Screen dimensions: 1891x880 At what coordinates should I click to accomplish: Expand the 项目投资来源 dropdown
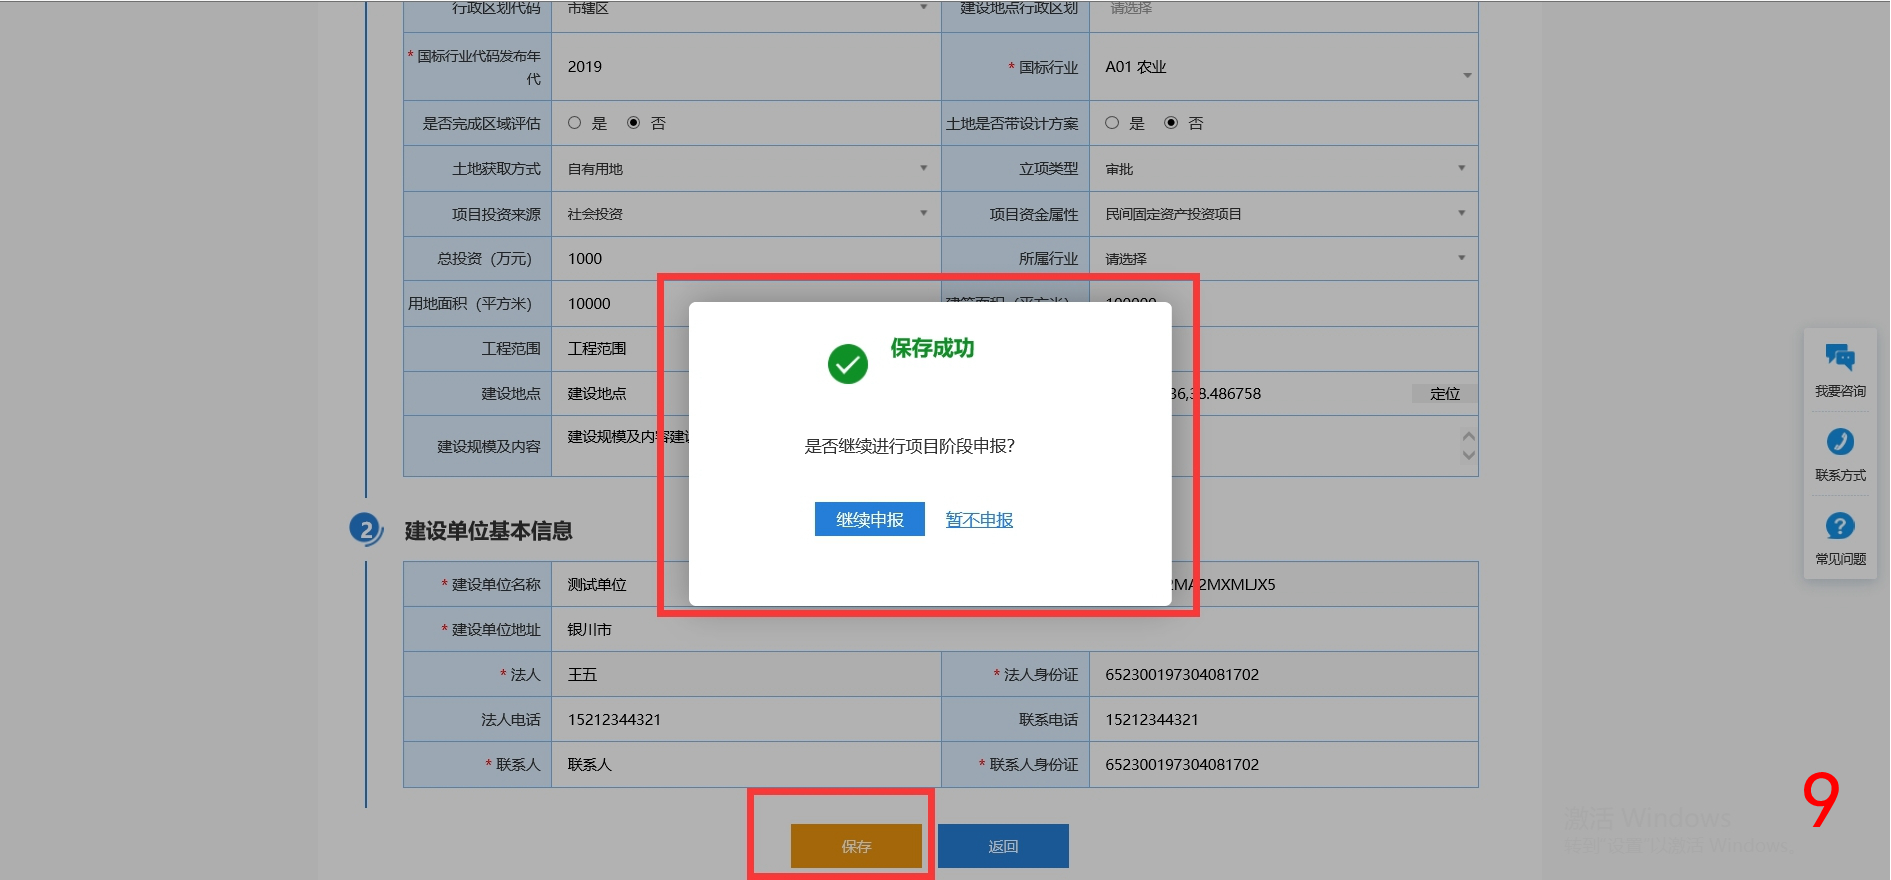pos(922,214)
